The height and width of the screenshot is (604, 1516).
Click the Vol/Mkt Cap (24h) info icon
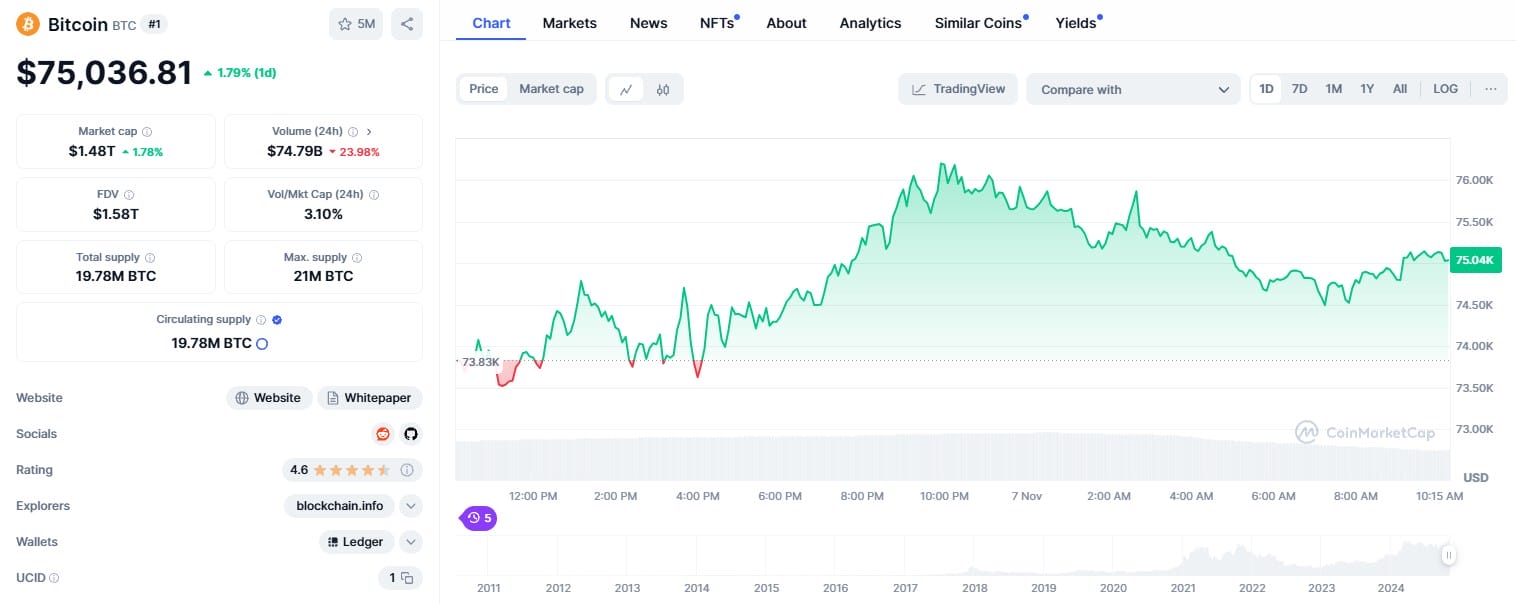(374, 195)
